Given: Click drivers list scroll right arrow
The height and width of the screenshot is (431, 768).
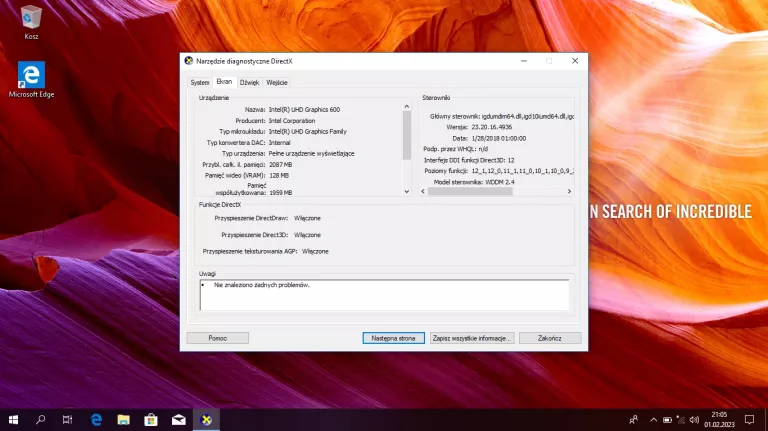Looking at the screenshot, I should click(x=569, y=192).
